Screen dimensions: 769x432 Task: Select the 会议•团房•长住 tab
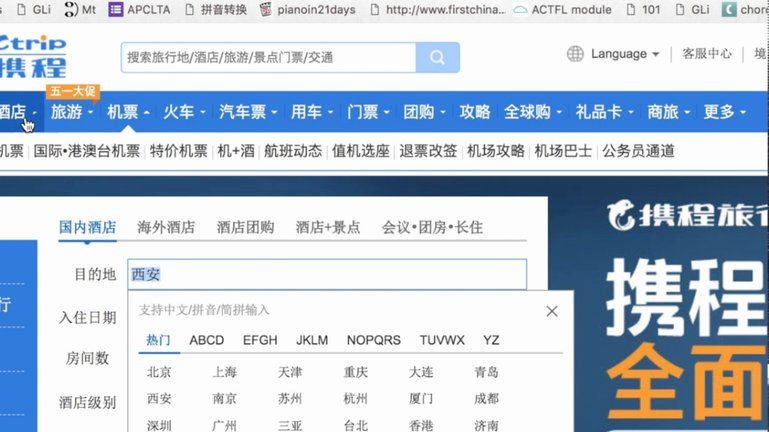(x=432, y=227)
